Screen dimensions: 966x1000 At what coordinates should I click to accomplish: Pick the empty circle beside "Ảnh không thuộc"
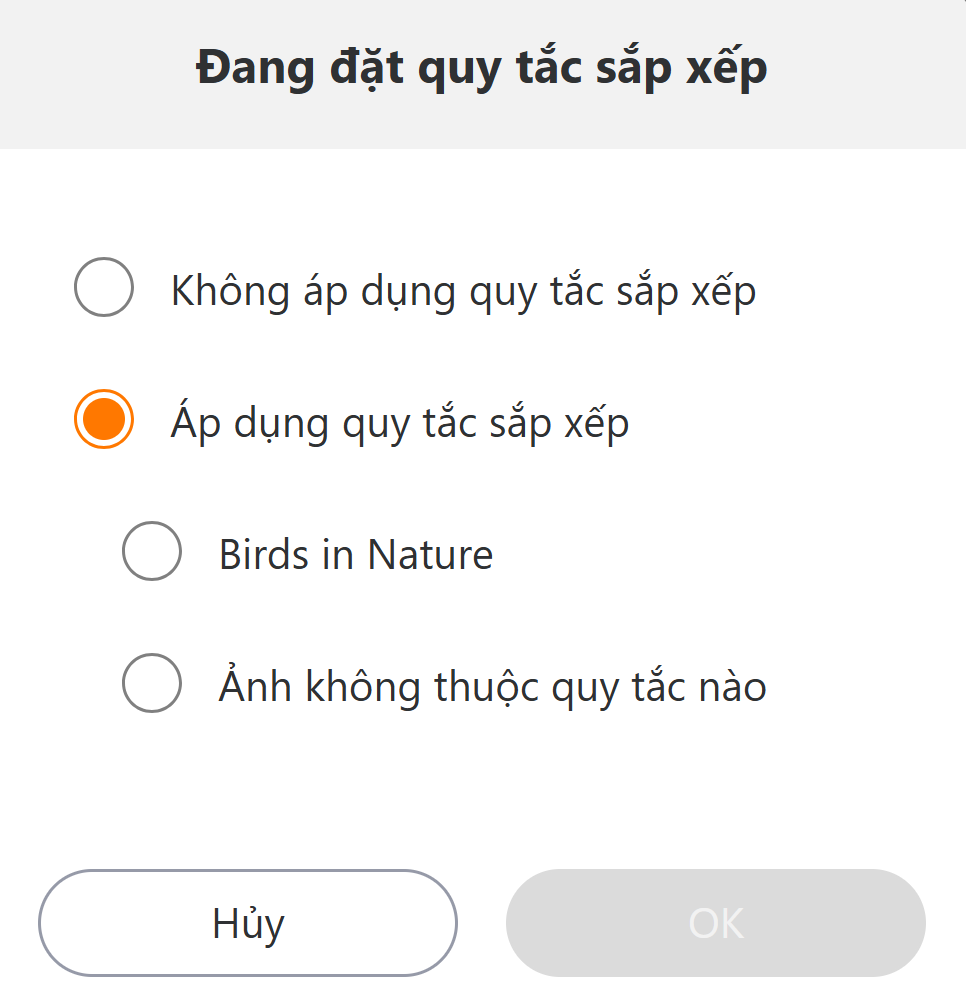click(152, 683)
